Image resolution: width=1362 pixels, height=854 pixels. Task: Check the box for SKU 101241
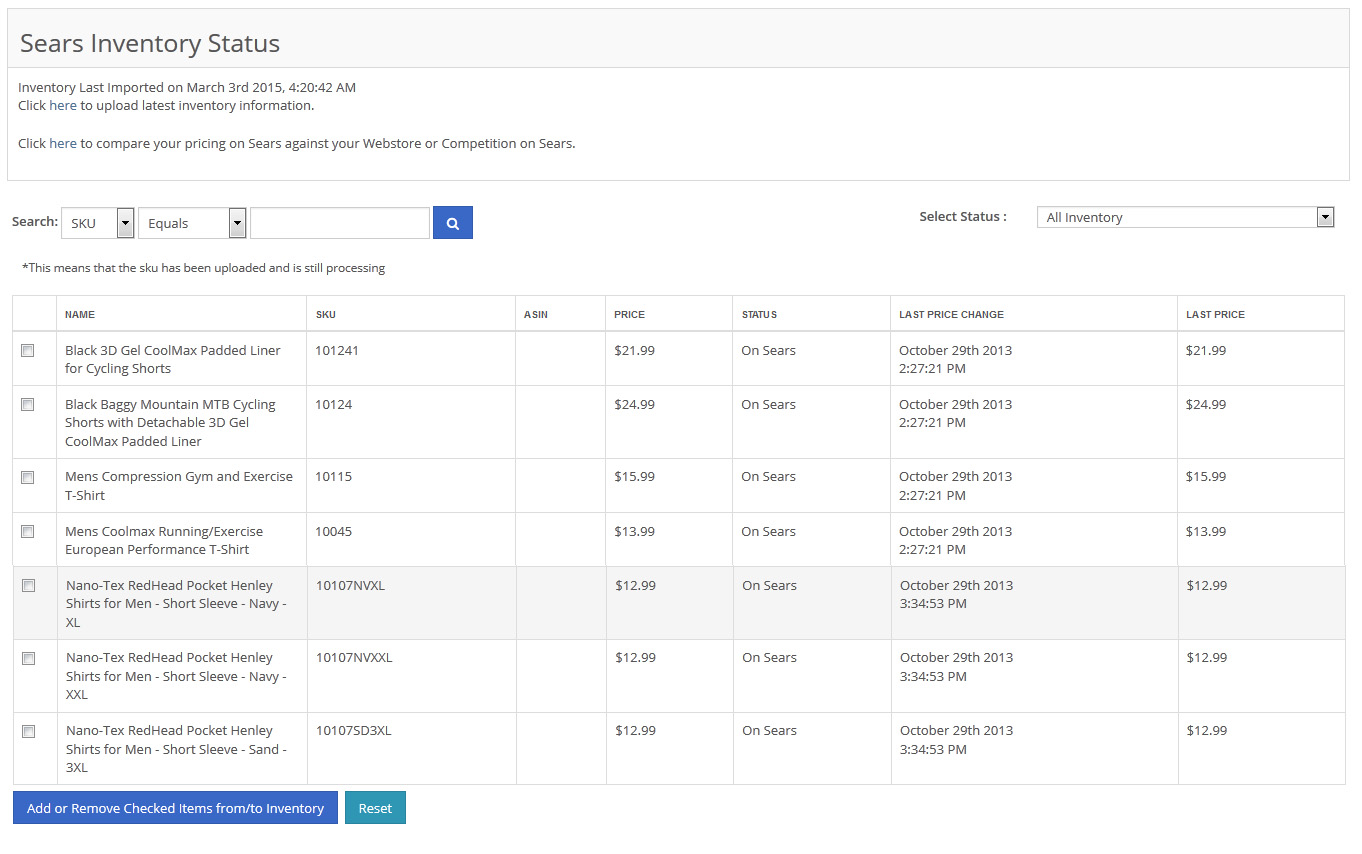point(28,350)
